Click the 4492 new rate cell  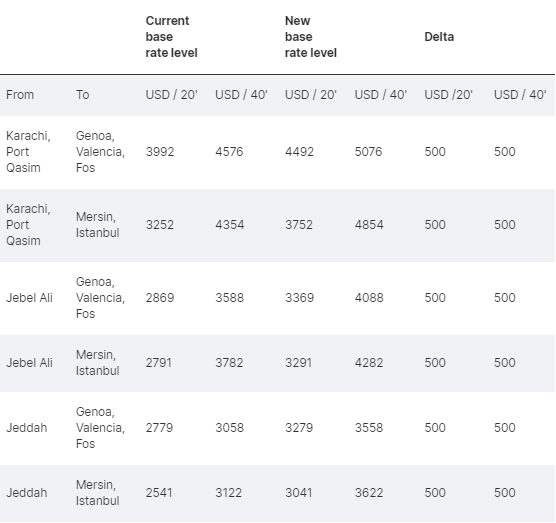[299, 152]
